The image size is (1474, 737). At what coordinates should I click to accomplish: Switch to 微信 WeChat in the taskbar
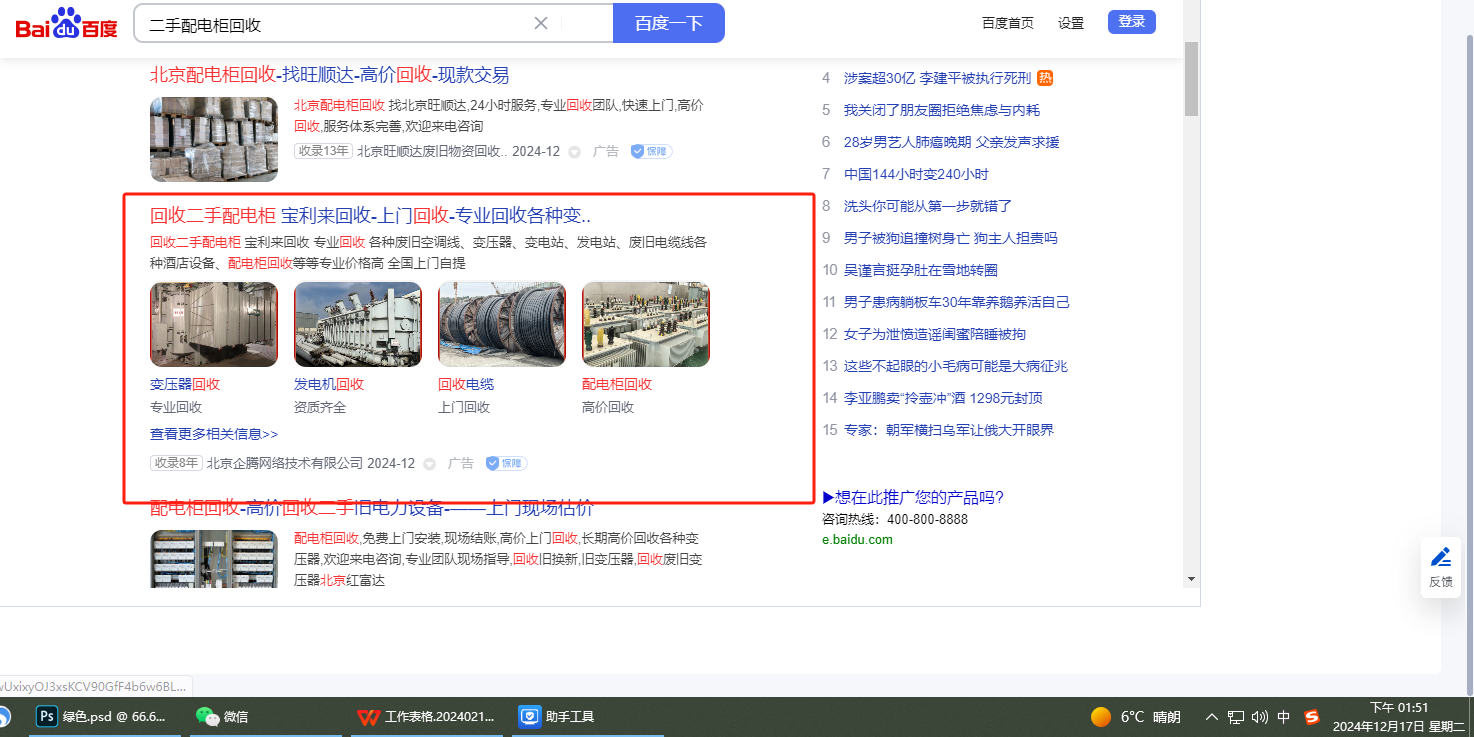[222, 716]
